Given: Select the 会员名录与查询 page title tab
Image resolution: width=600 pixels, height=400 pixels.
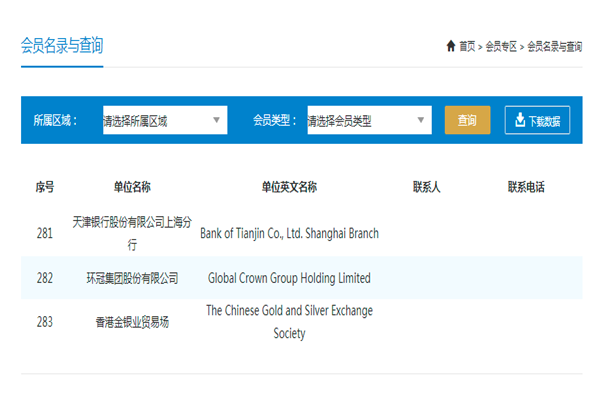Looking at the screenshot, I should click(x=62, y=46).
